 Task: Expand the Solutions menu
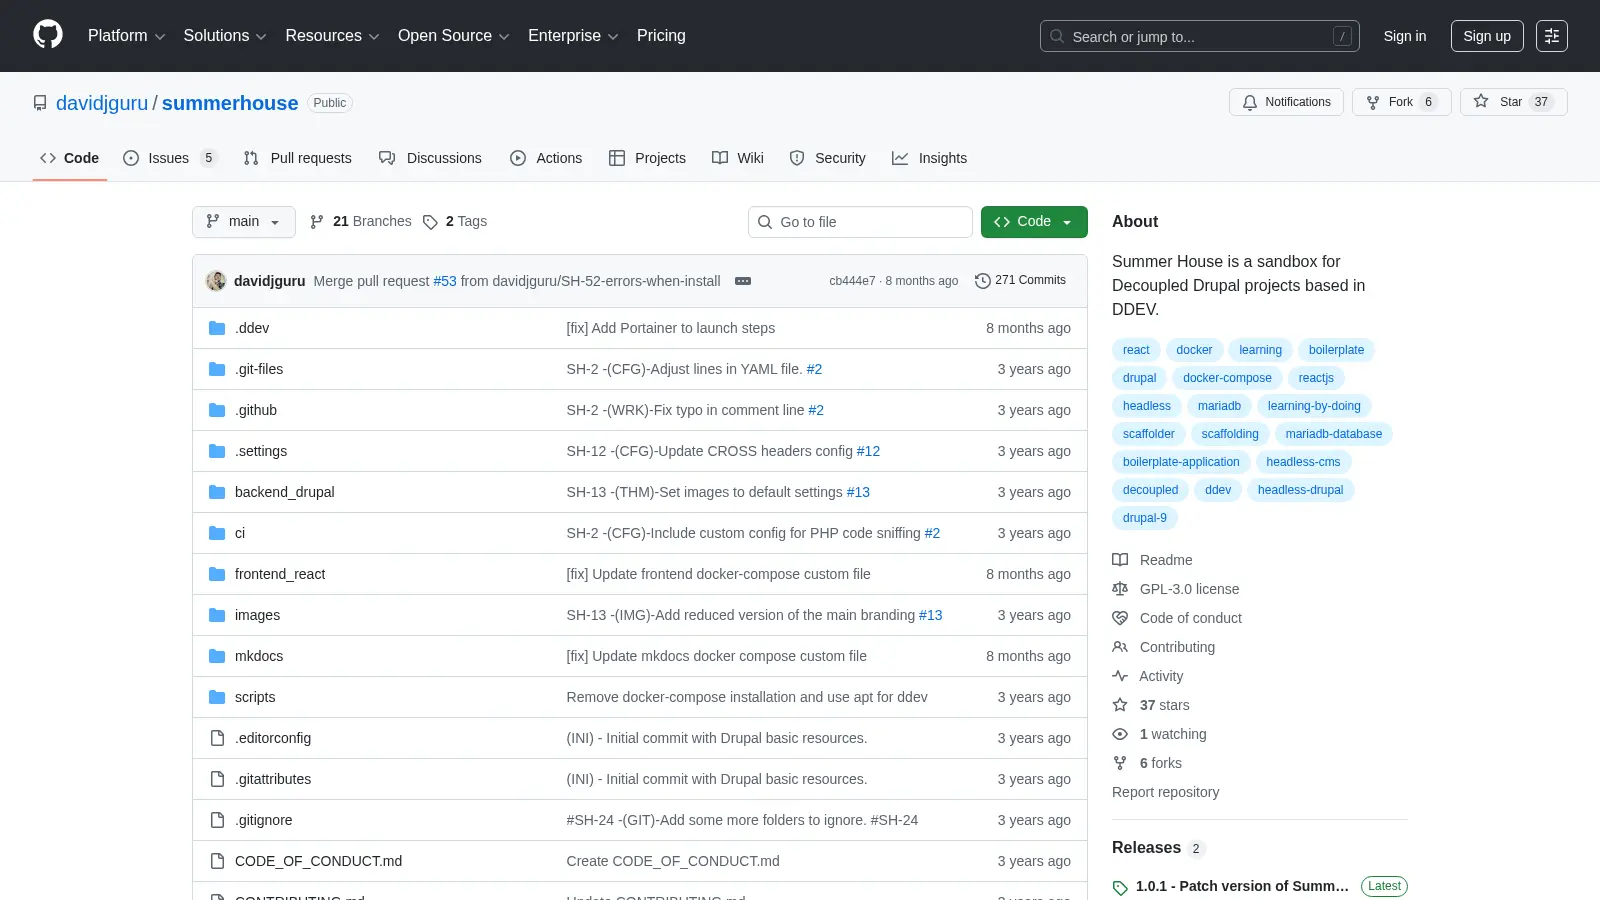tap(225, 36)
